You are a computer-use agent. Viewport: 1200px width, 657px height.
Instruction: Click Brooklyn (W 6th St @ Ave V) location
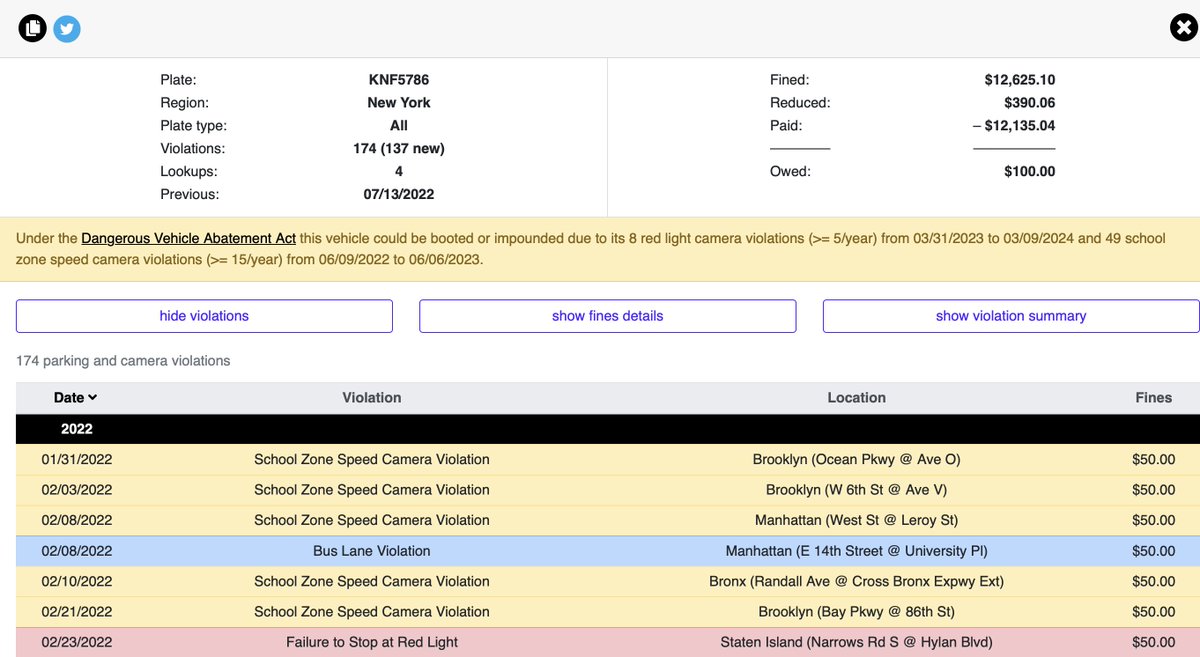coord(857,490)
